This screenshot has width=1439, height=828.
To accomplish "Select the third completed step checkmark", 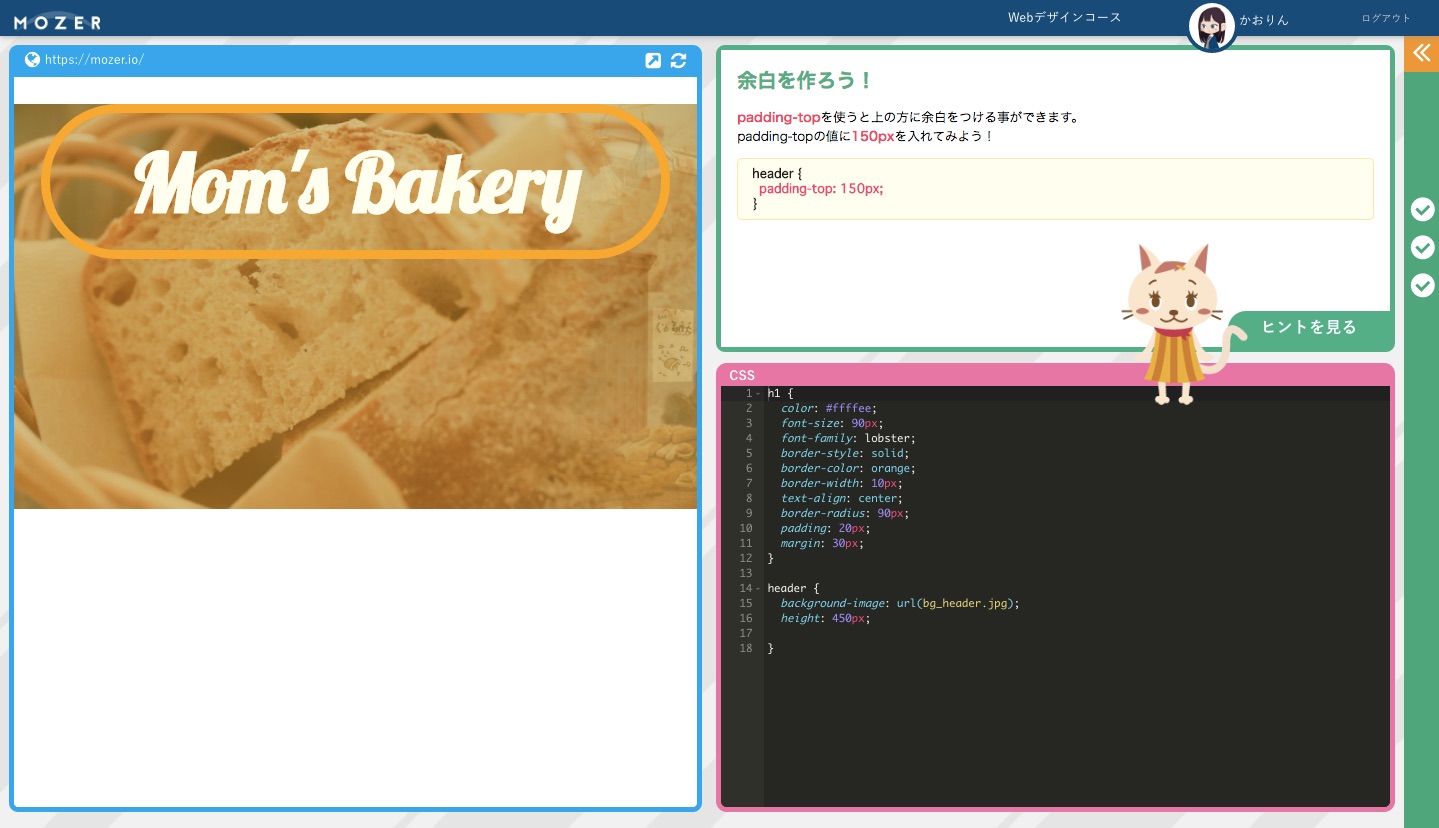I will pos(1422,285).
